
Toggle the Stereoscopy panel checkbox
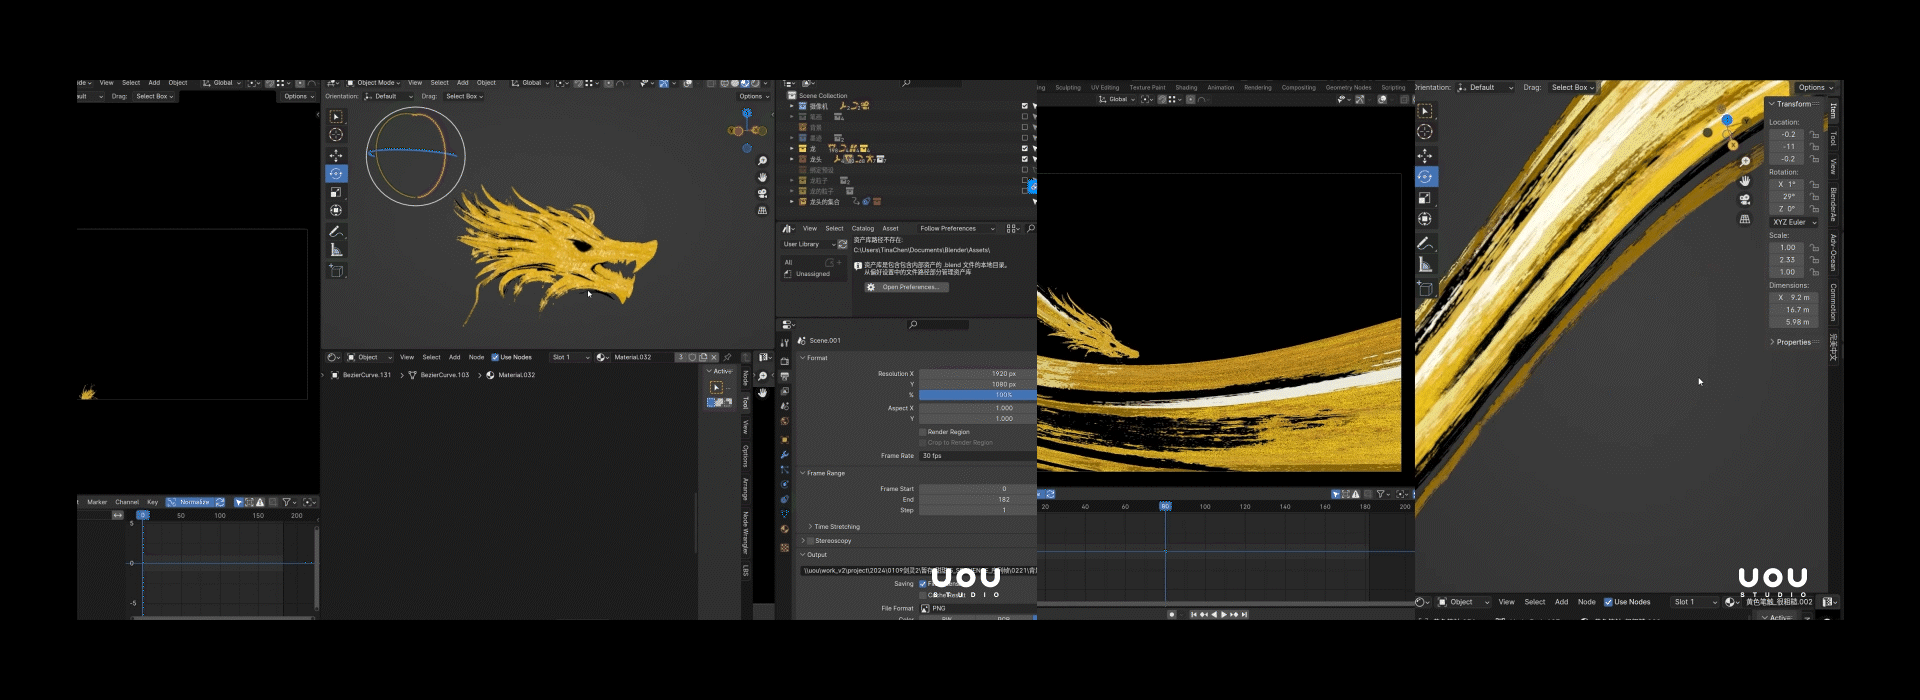810,541
